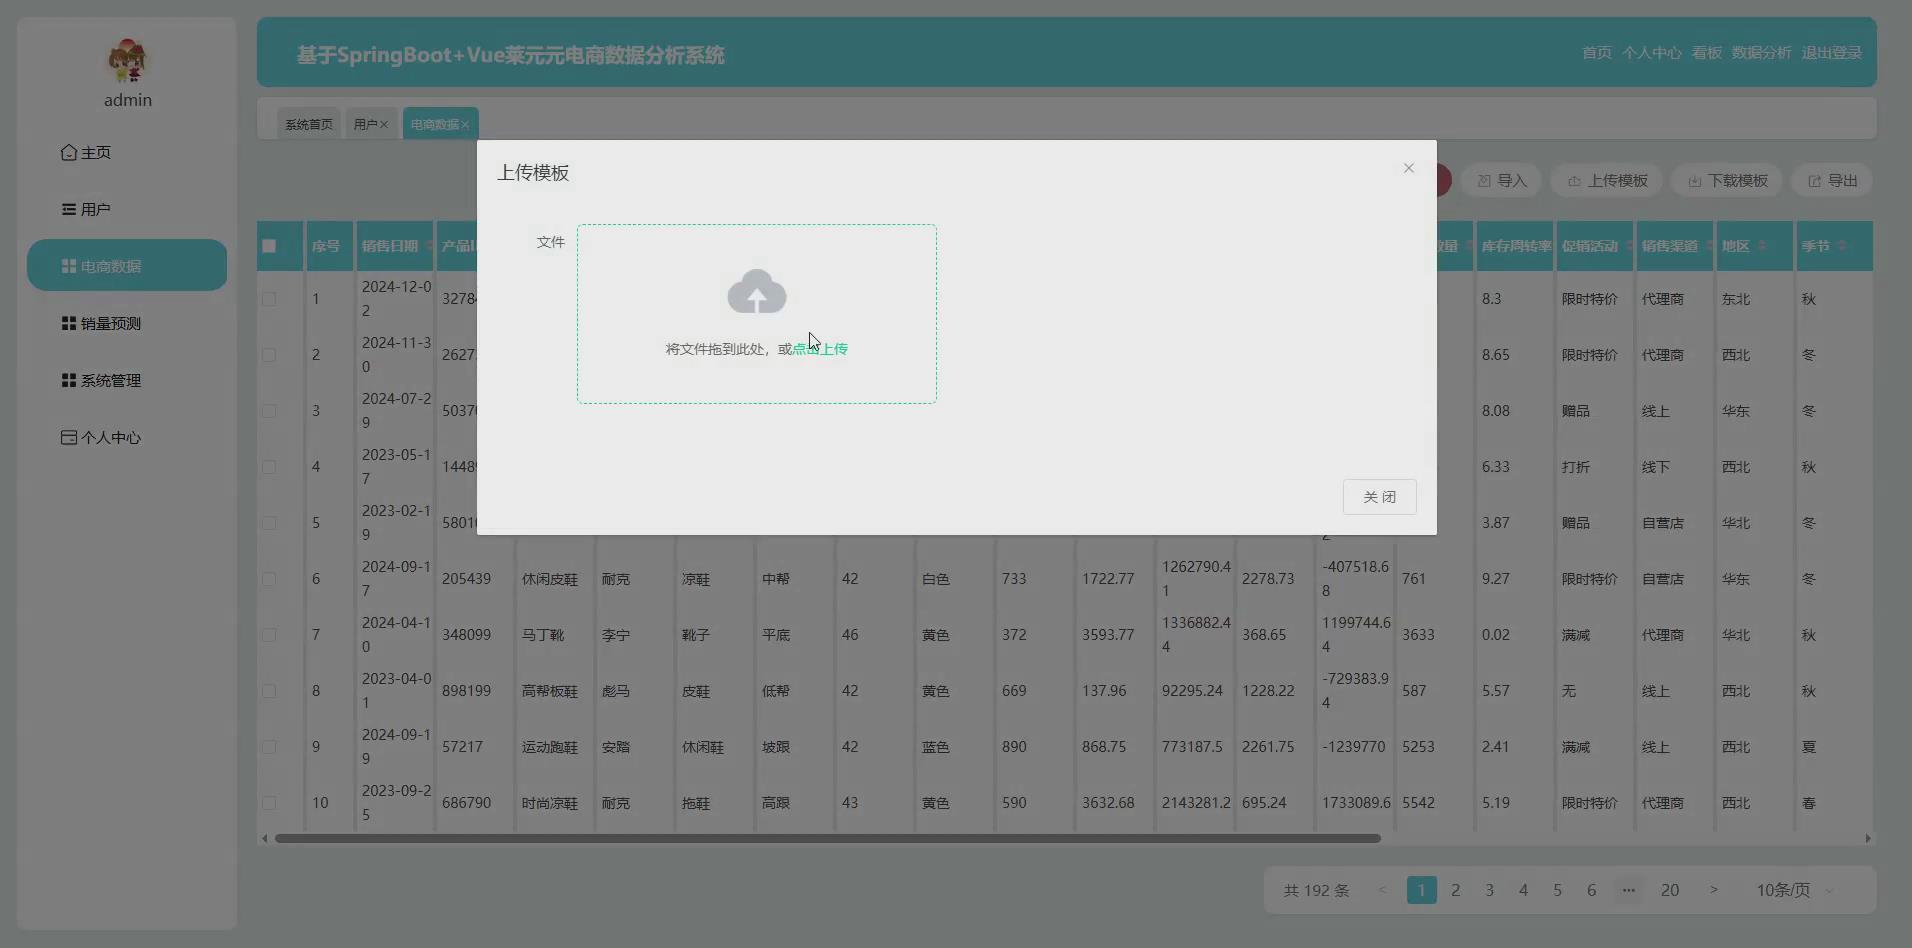Click the home icon beside 主页 in sidebar
This screenshot has height=948, width=1912.
[x=68, y=152]
